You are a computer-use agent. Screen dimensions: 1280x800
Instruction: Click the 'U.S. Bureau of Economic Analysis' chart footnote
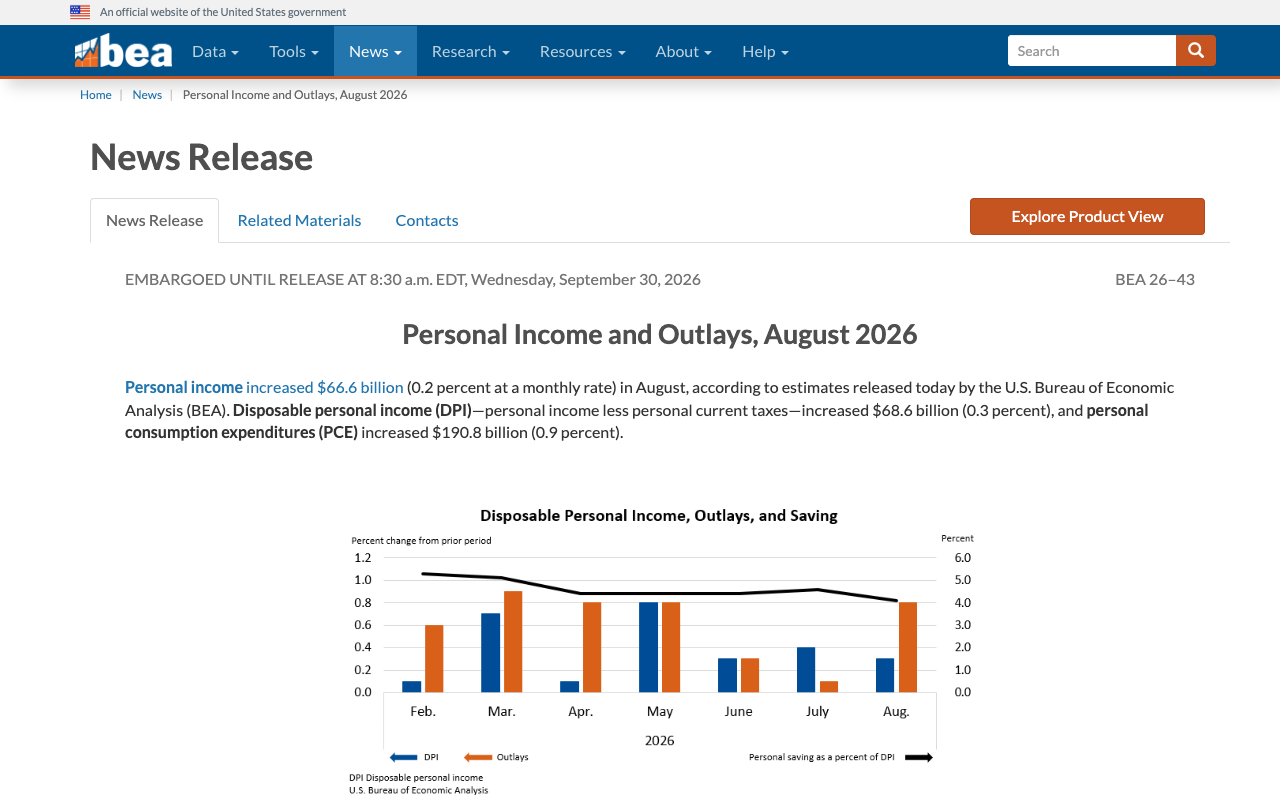(x=419, y=790)
